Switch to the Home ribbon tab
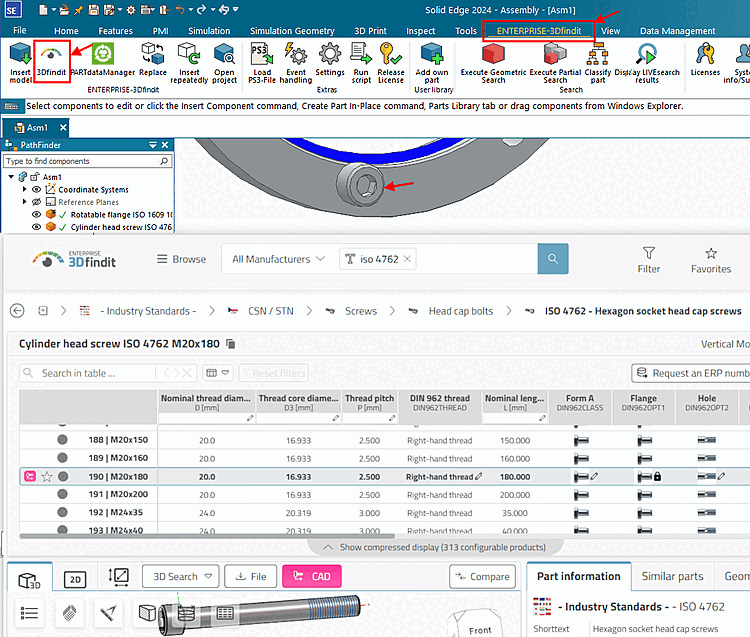This screenshot has width=750, height=637. pos(66,31)
